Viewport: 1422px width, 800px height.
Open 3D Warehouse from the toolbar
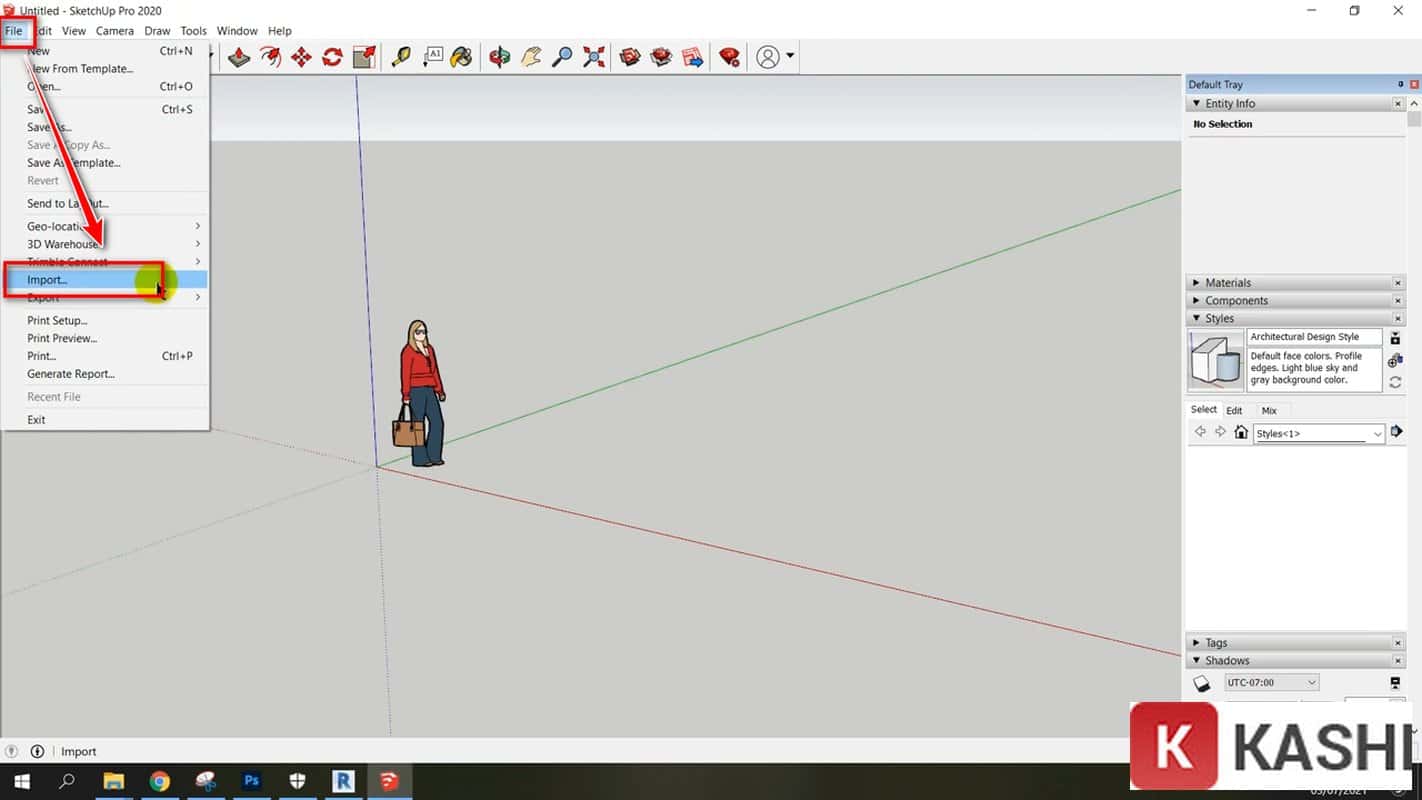630,57
